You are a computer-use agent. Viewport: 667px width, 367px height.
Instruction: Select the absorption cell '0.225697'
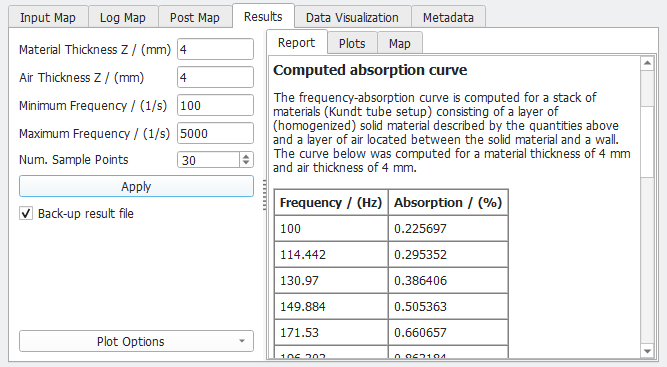coord(448,228)
